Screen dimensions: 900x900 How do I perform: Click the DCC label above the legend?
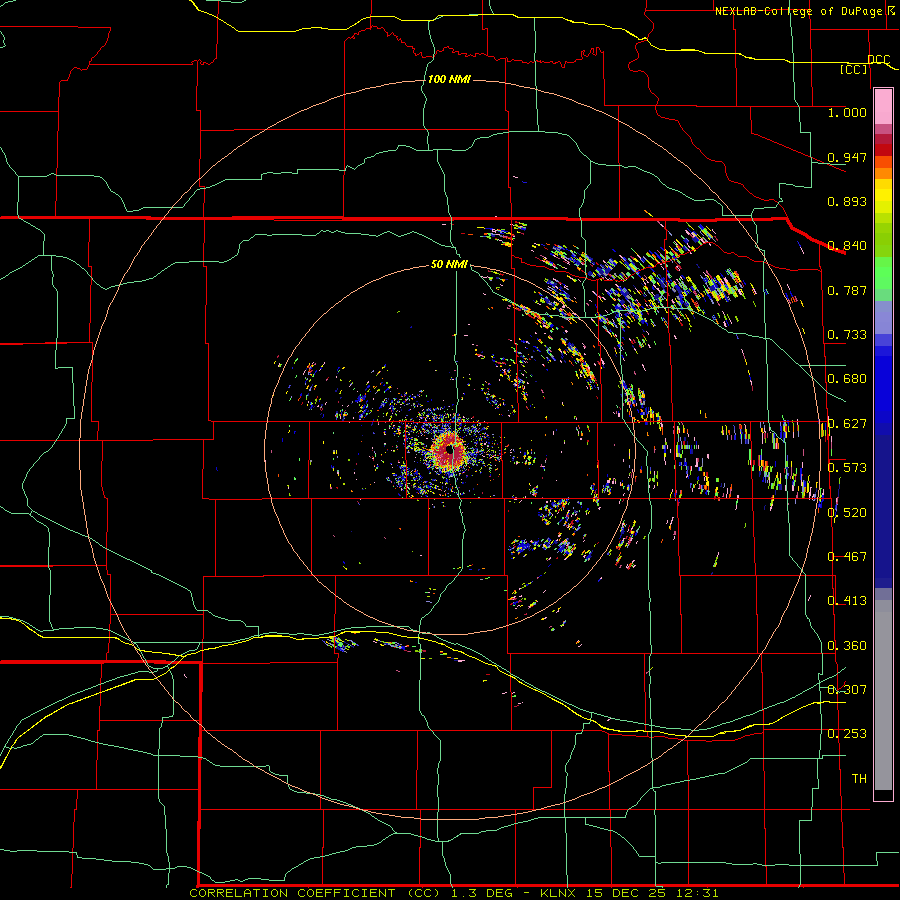[878, 59]
